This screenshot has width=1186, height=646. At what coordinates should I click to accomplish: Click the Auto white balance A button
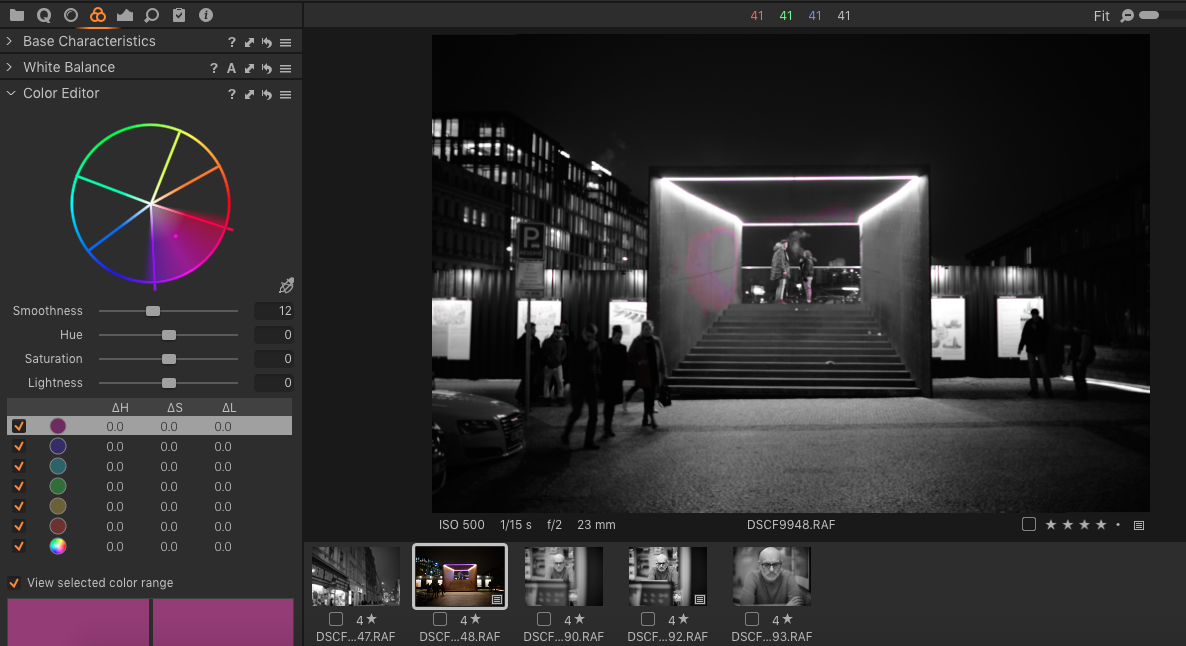pos(231,67)
